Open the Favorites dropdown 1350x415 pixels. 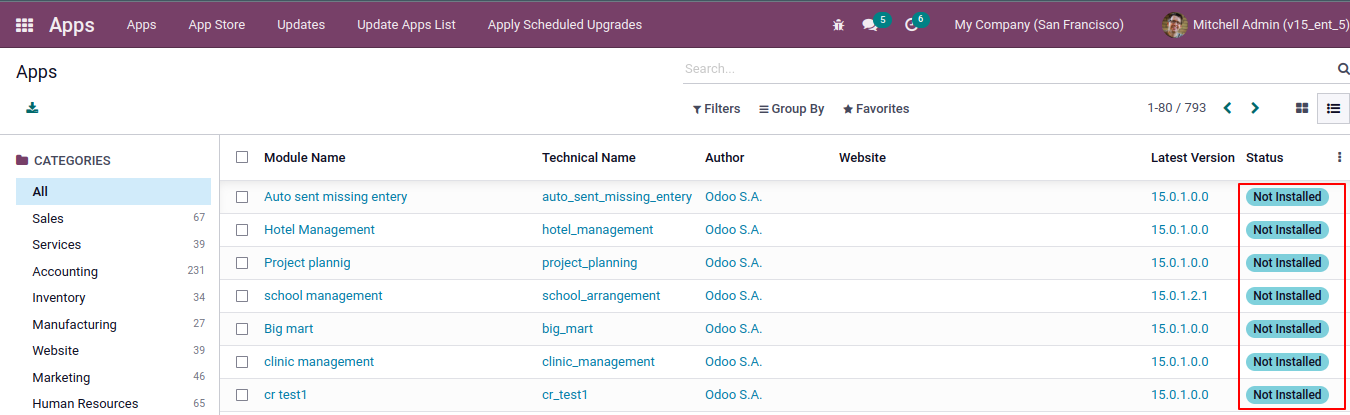coord(876,109)
